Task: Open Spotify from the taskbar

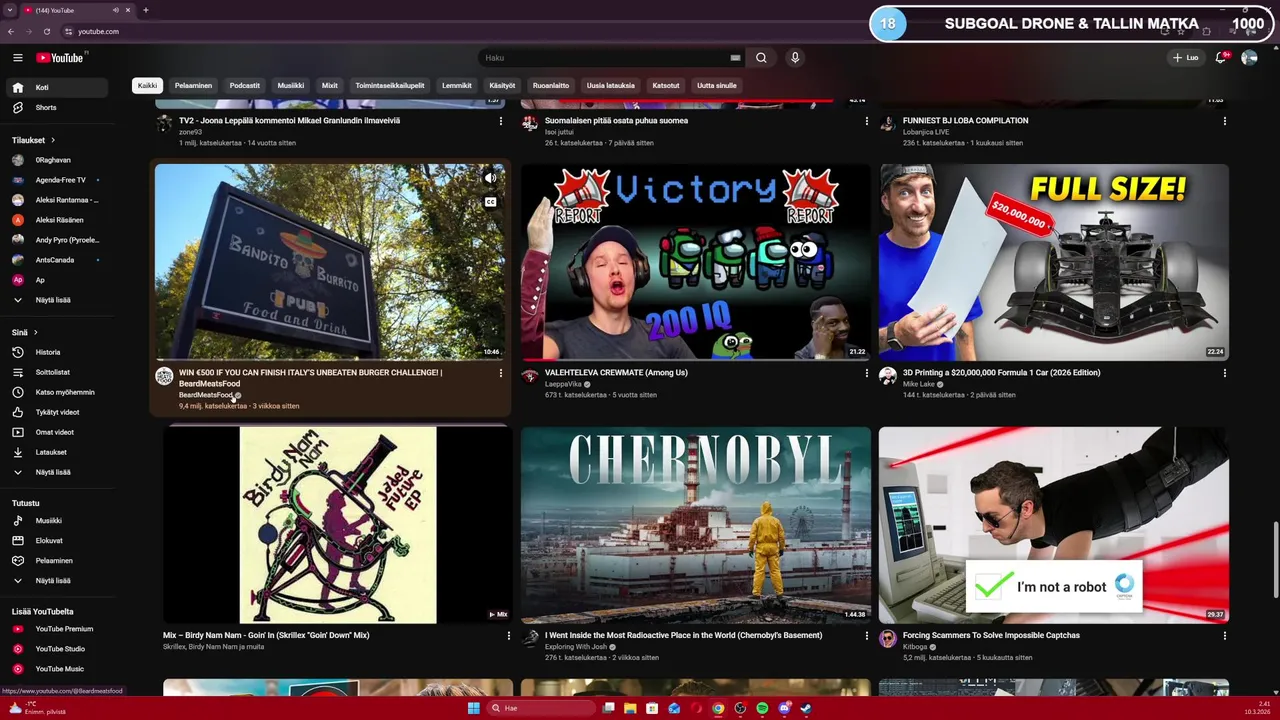Action: point(762,708)
